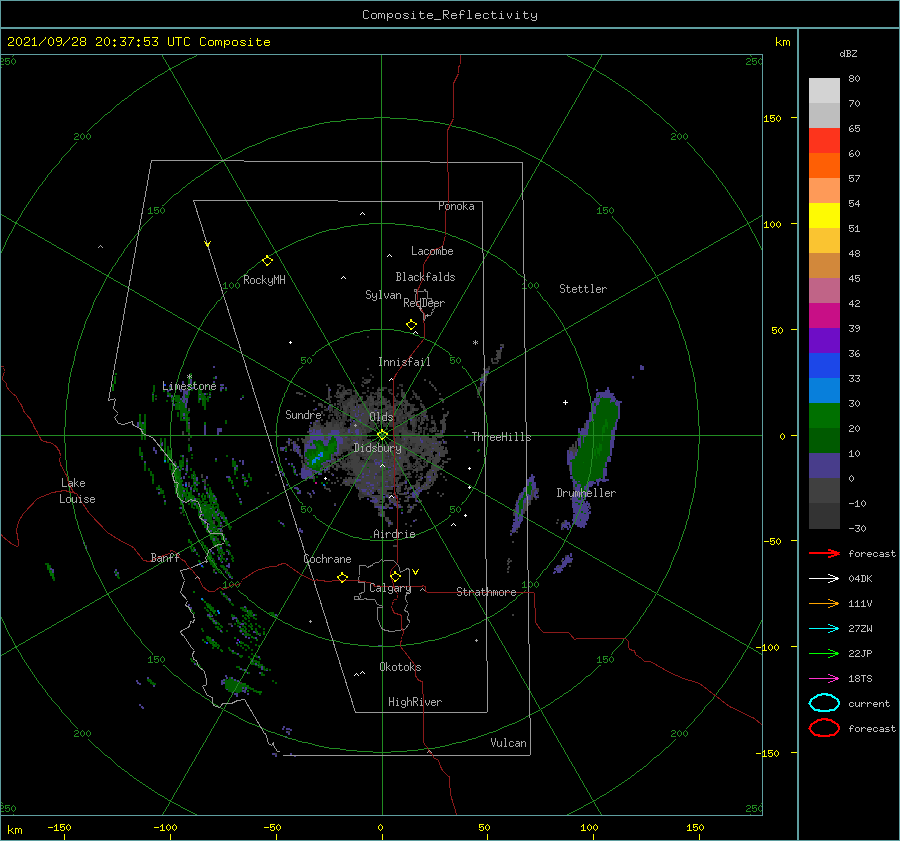
Task: Click the Lake Louise label
Action: (x=77, y=491)
